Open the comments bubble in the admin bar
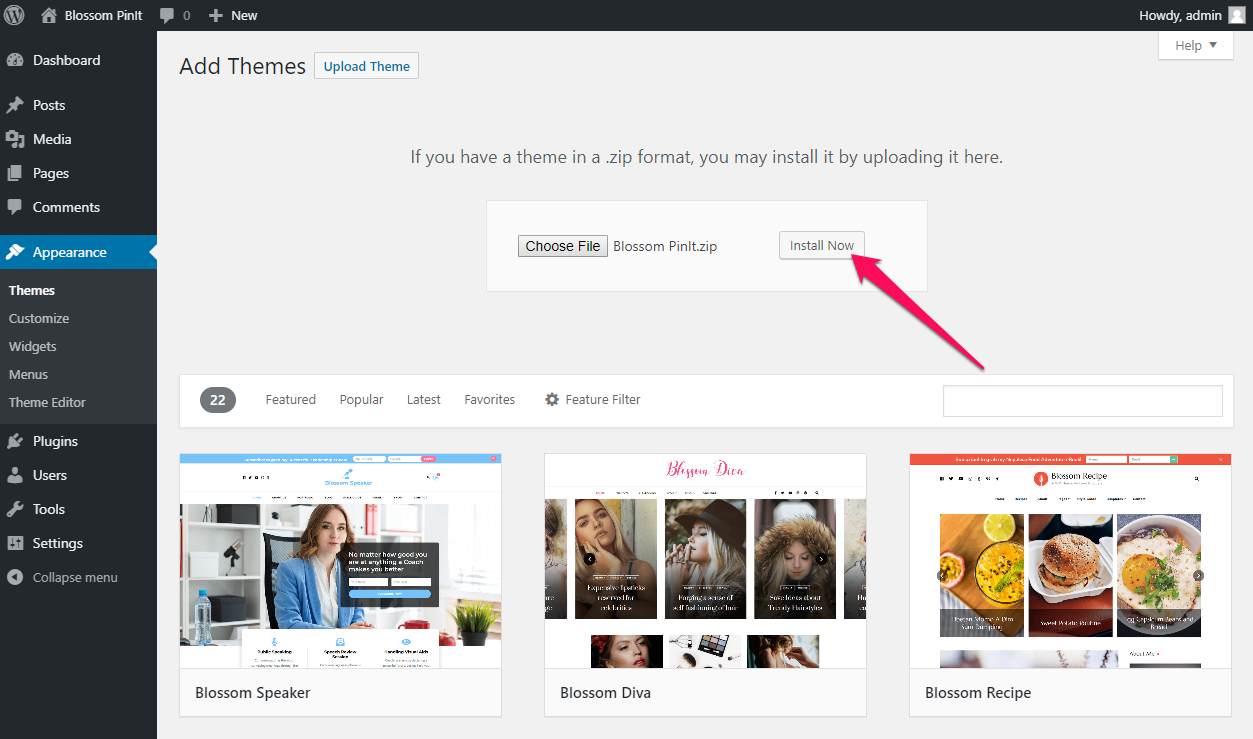1253x739 pixels. tap(167, 16)
